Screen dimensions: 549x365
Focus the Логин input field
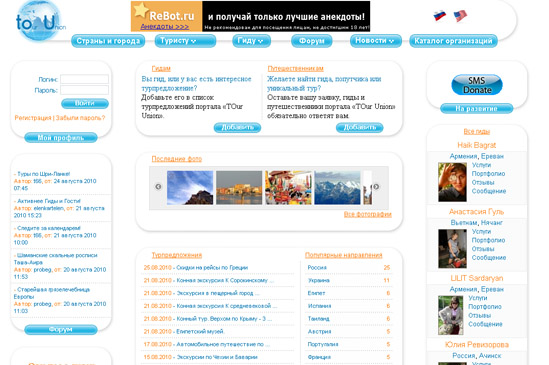coord(84,79)
